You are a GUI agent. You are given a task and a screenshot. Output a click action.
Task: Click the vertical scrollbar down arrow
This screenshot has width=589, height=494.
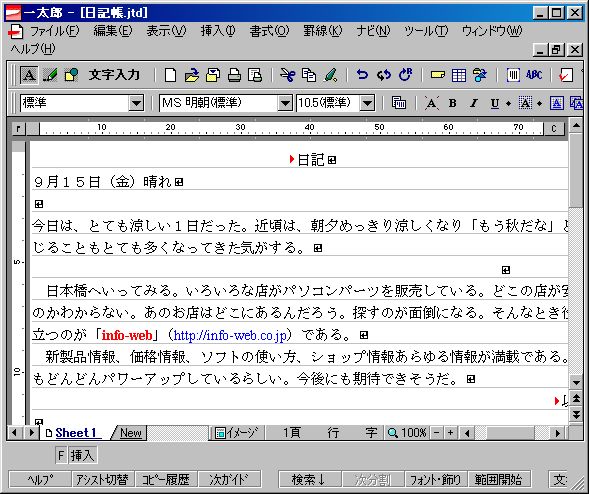576,383
